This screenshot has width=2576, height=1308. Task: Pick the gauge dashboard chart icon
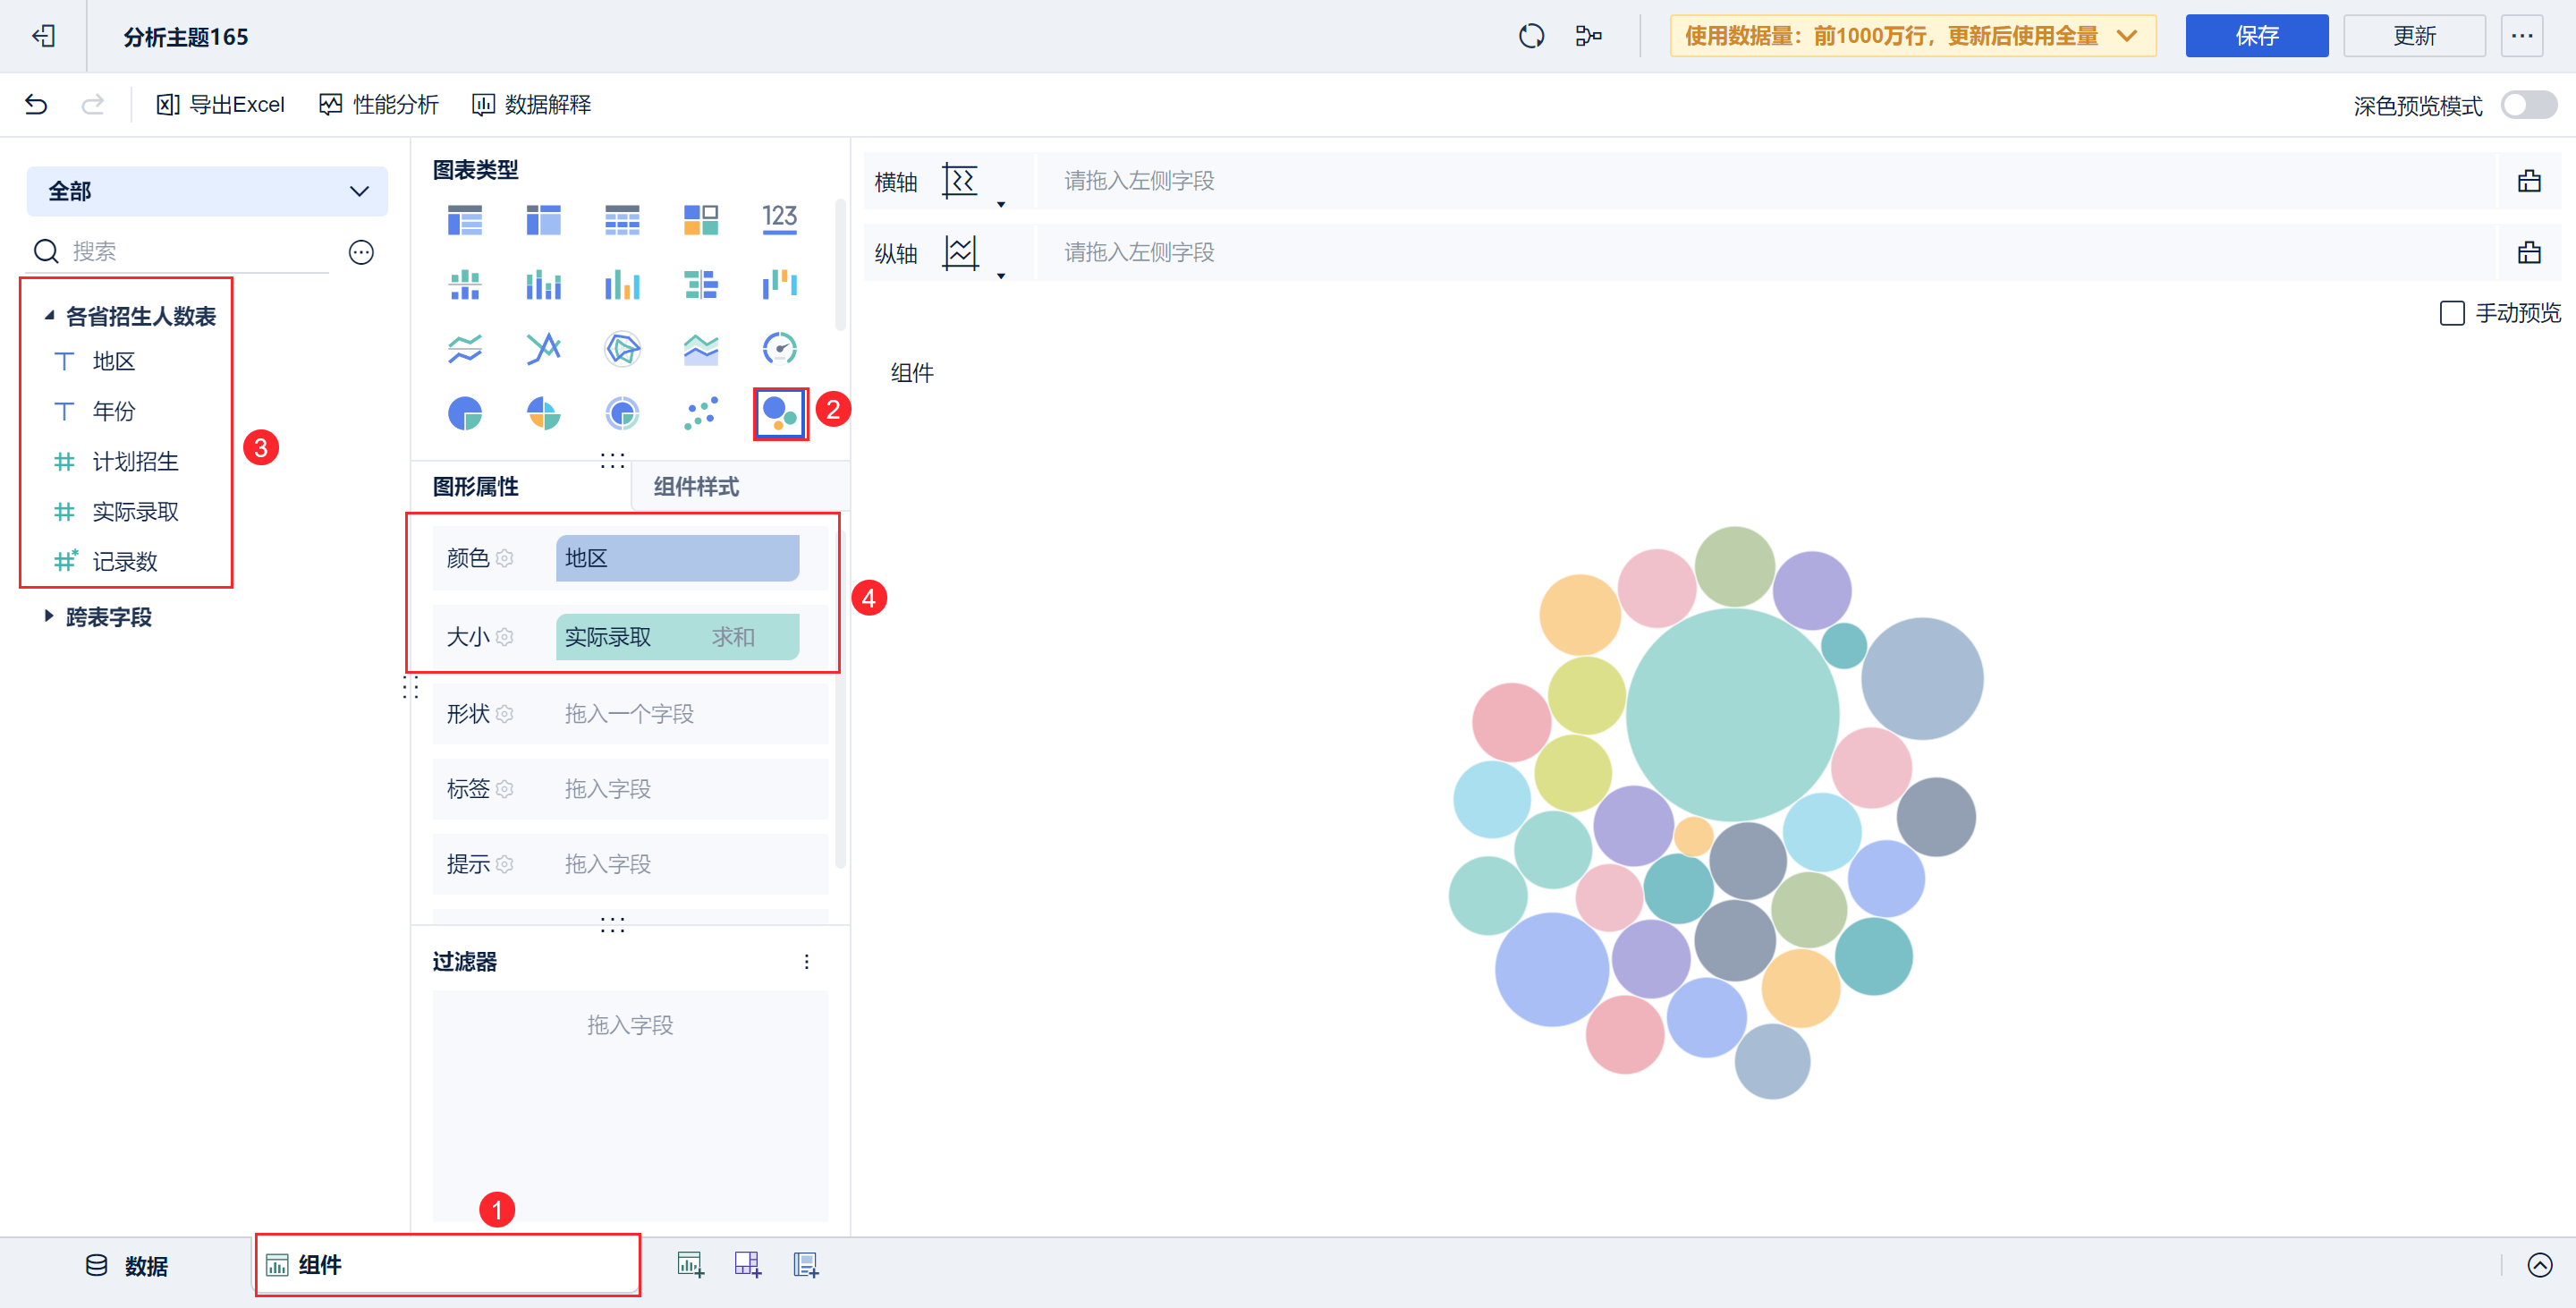click(779, 348)
